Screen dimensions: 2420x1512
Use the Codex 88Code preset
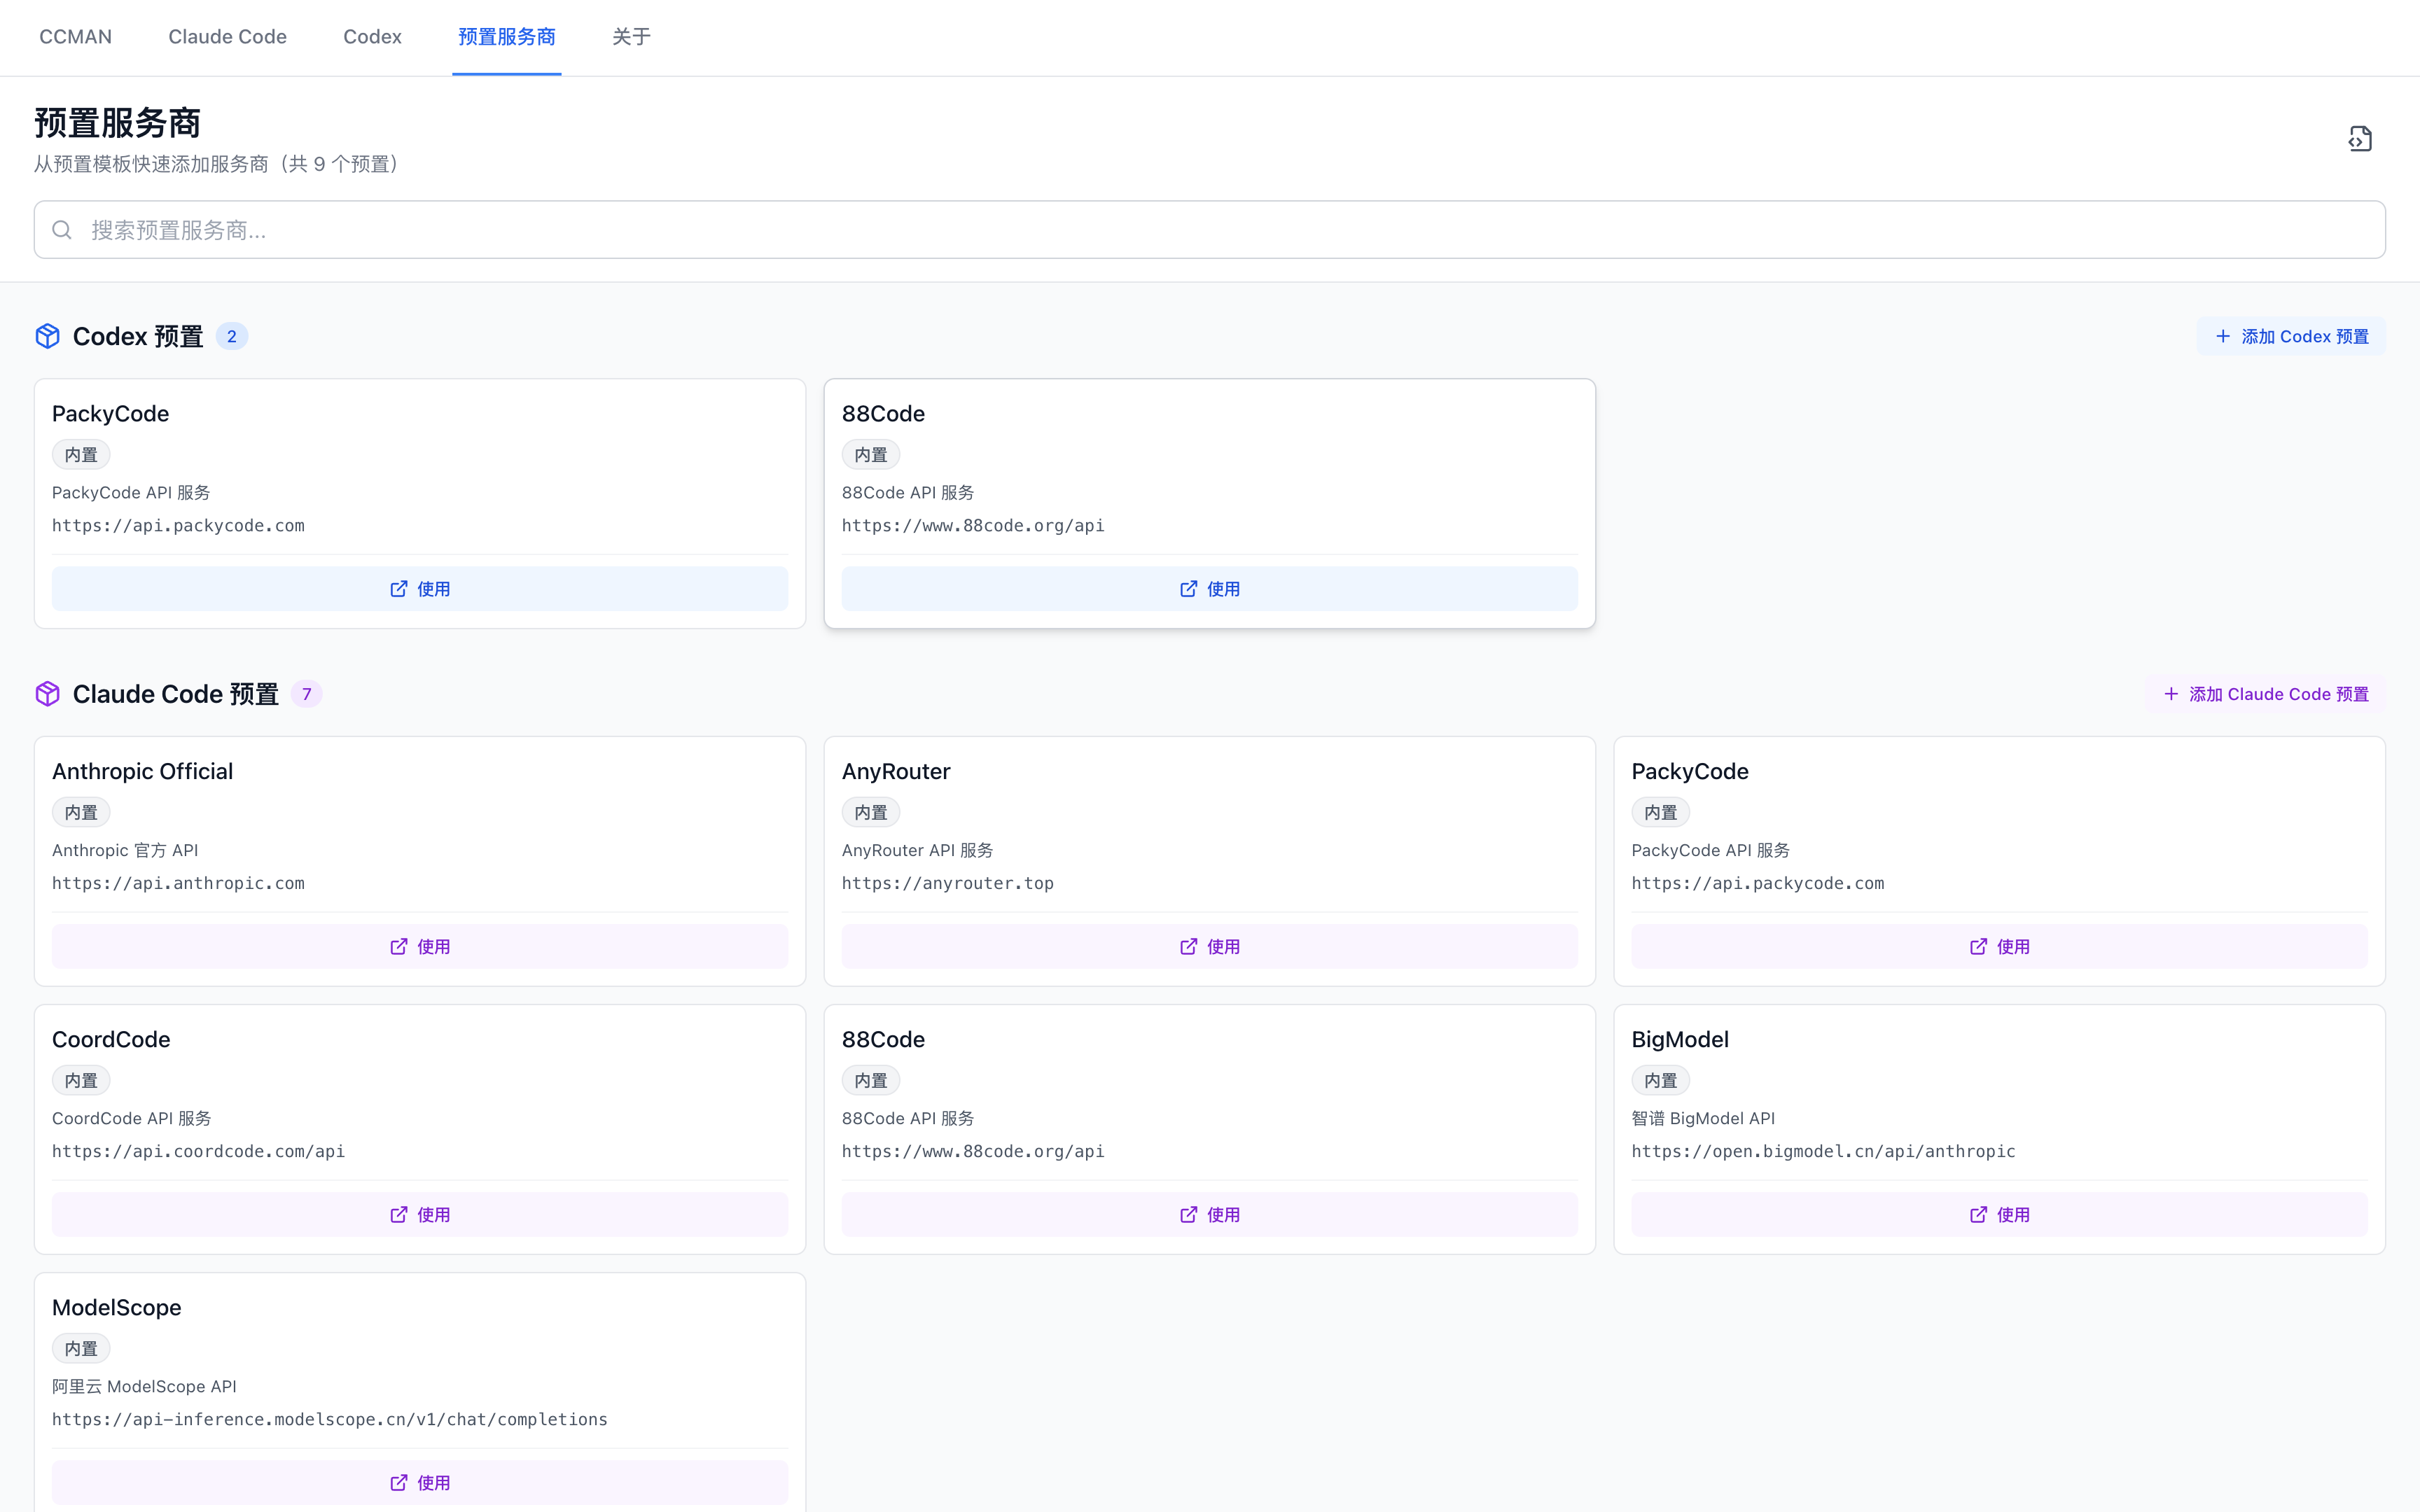[1209, 589]
